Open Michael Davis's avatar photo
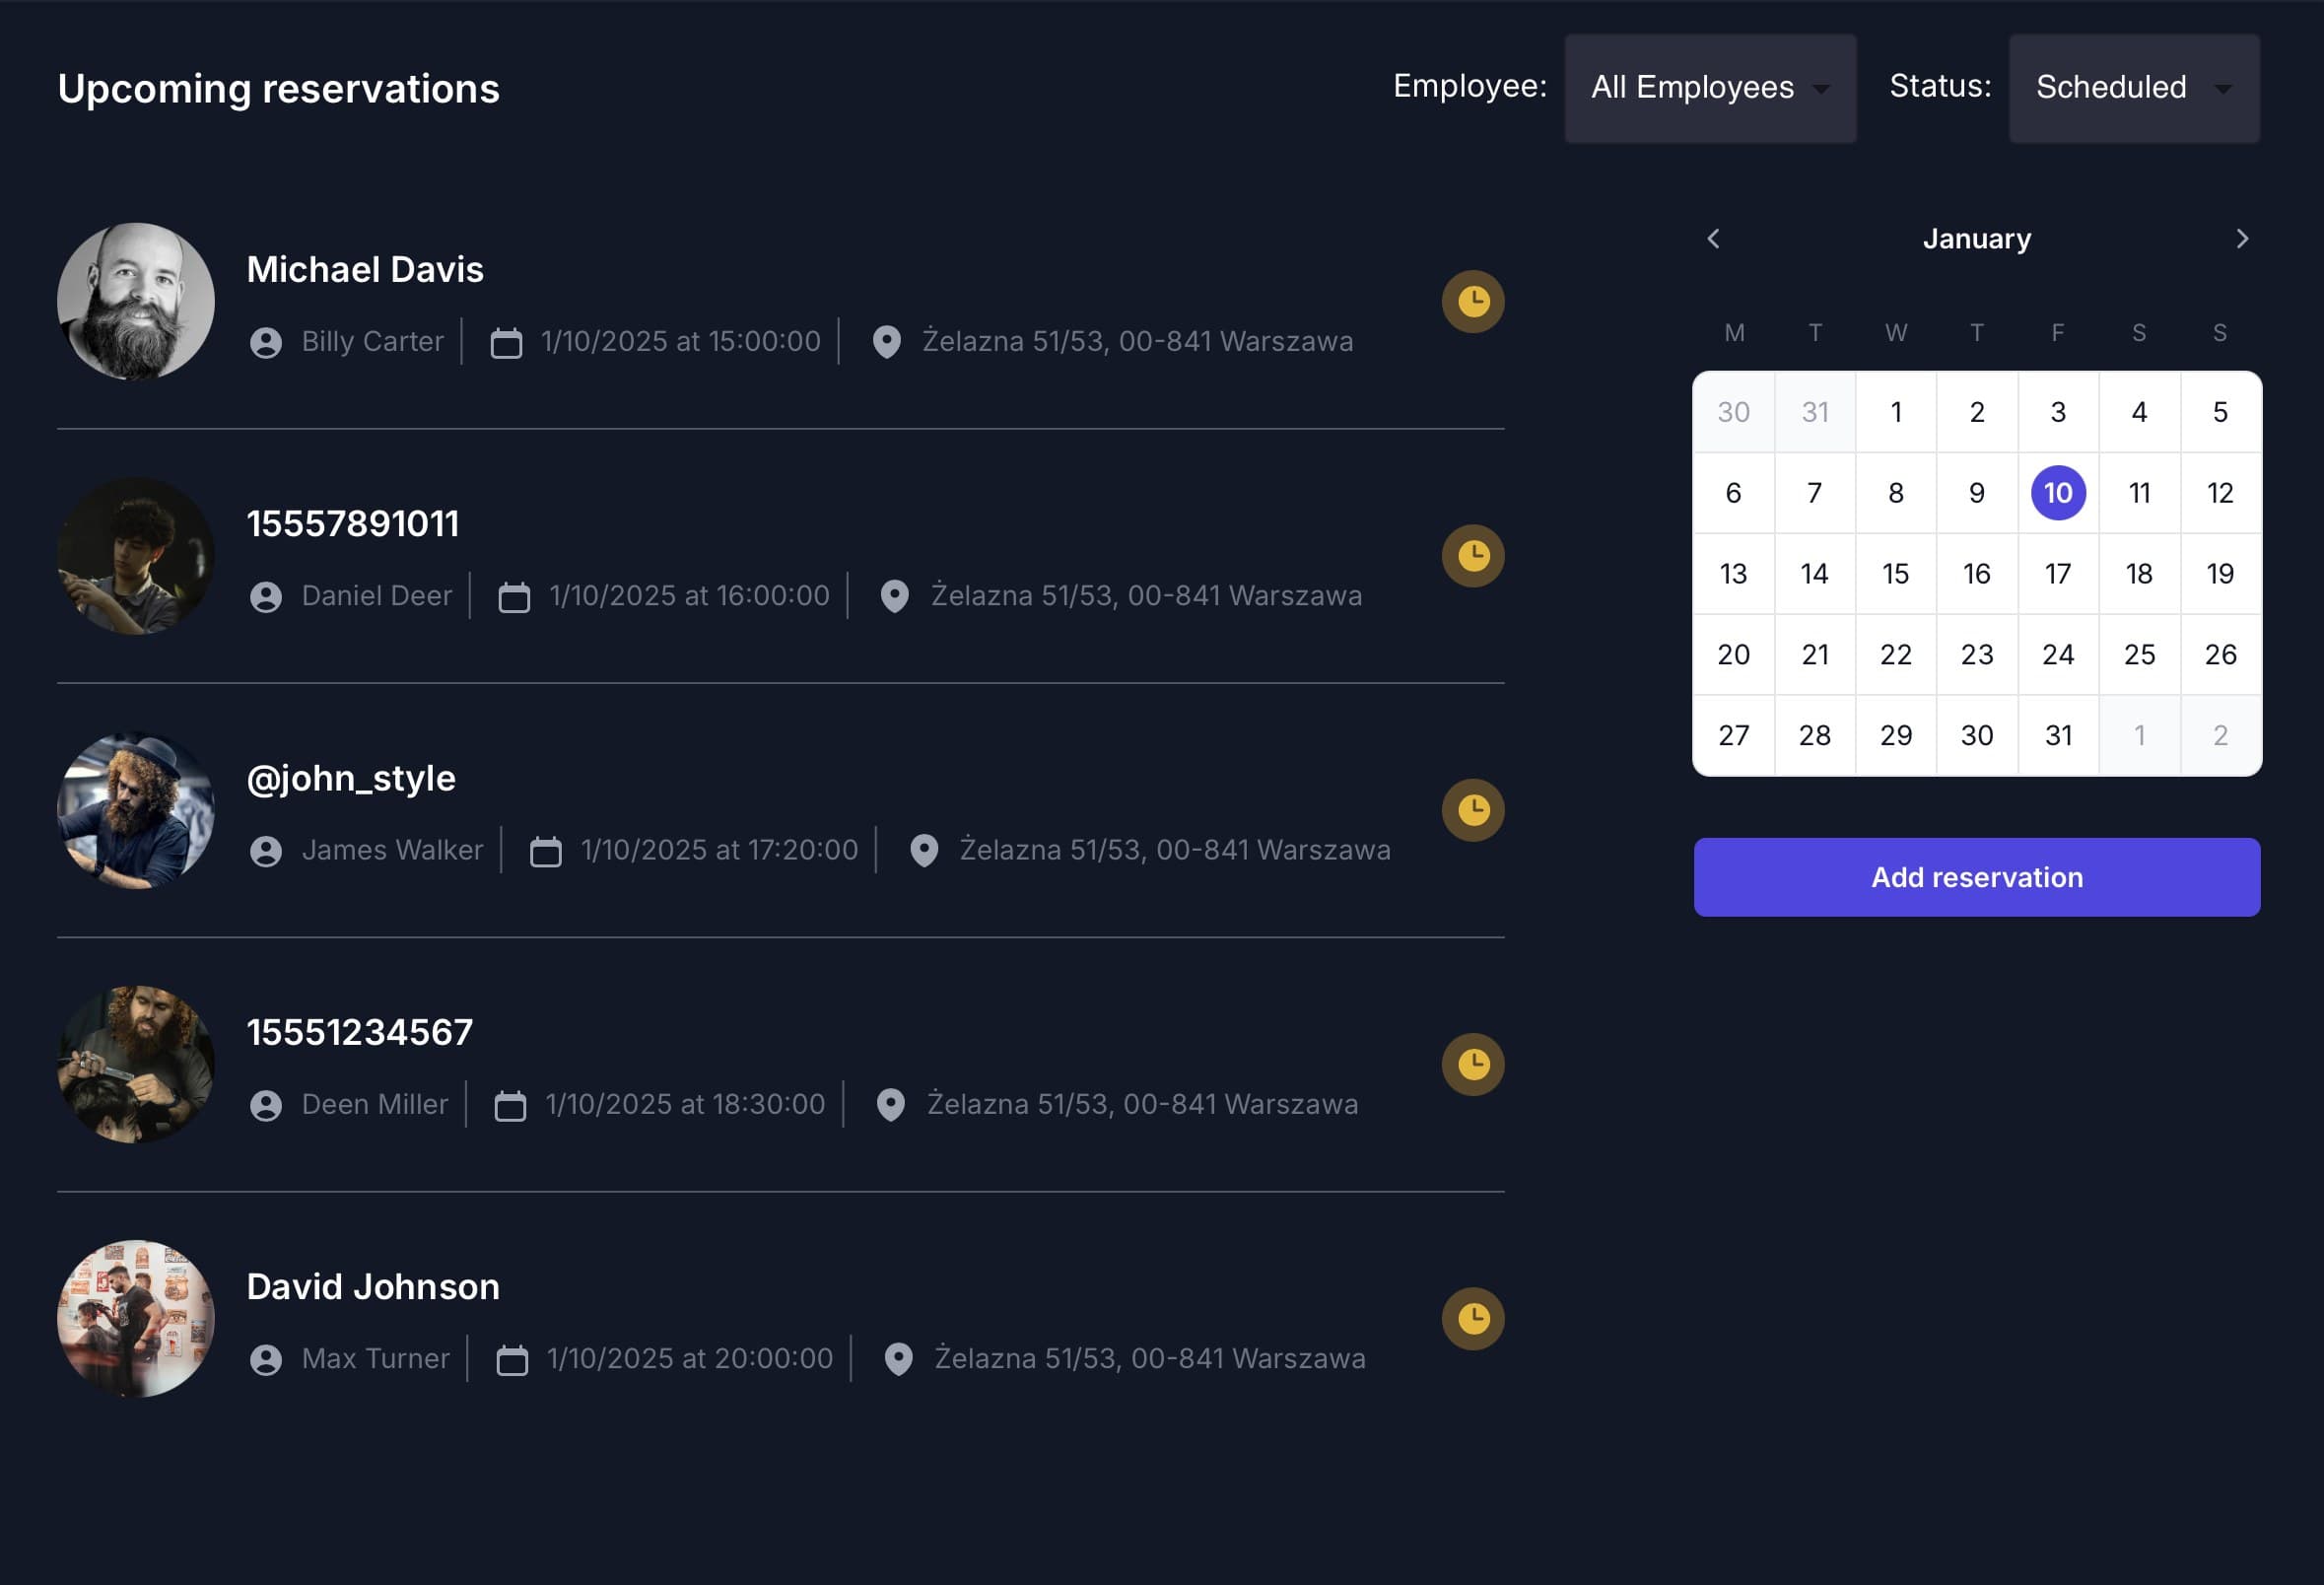This screenshot has width=2324, height=1585. click(x=136, y=301)
